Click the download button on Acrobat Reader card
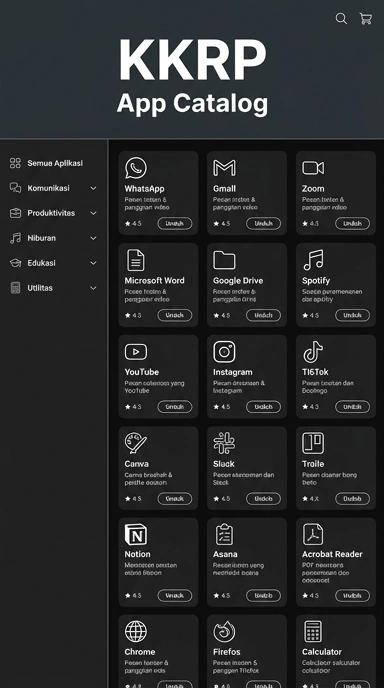Viewport: 384px width, 688px height. [352, 595]
